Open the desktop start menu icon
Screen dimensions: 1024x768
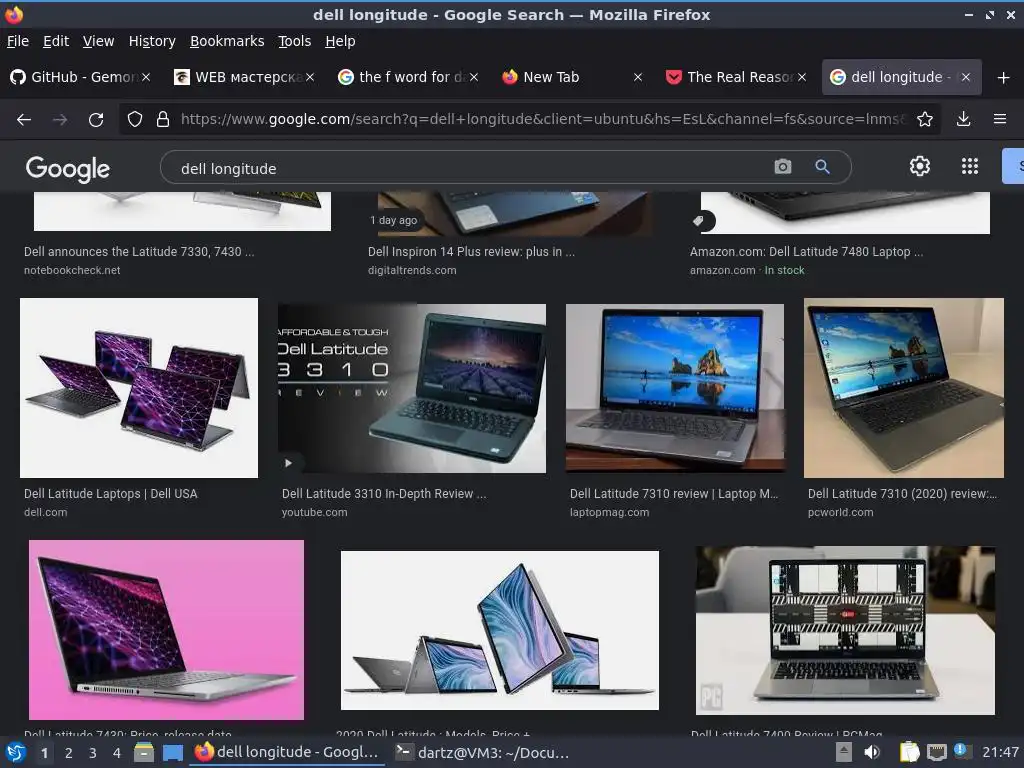(16, 752)
